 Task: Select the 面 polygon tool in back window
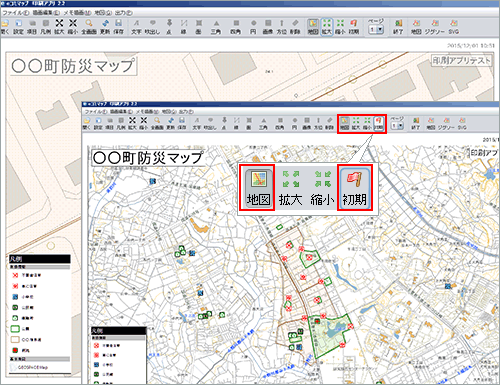(199, 27)
